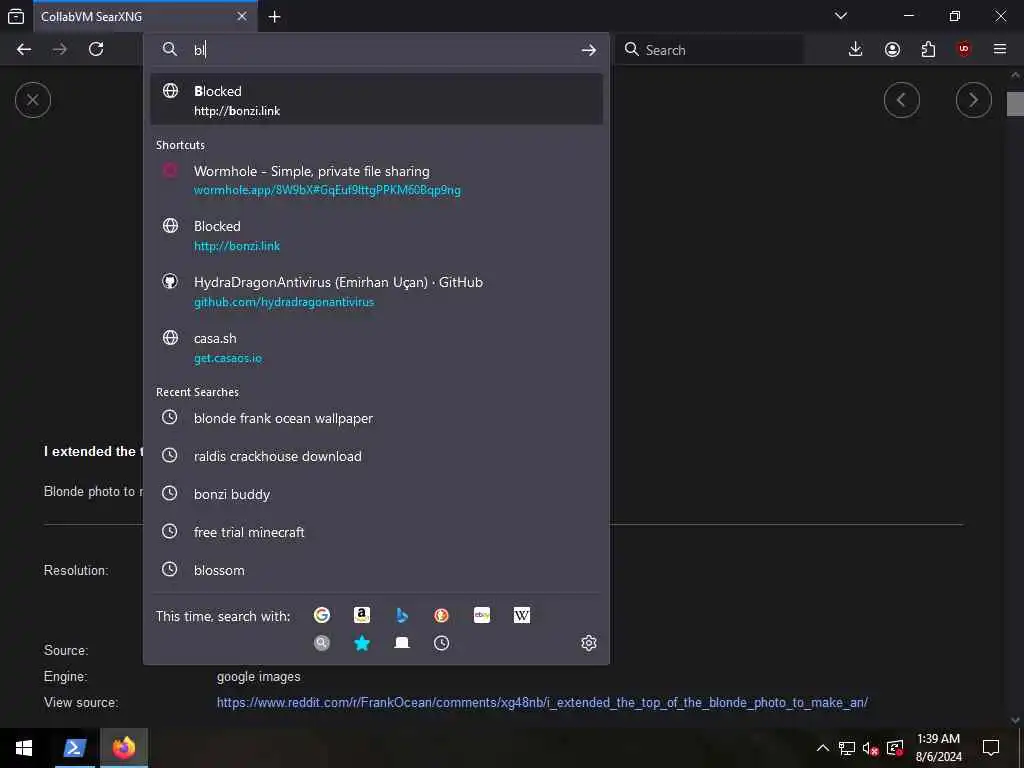Search in open Tabs icon
This screenshot has width=1024, height=768.
coord(402,643)
